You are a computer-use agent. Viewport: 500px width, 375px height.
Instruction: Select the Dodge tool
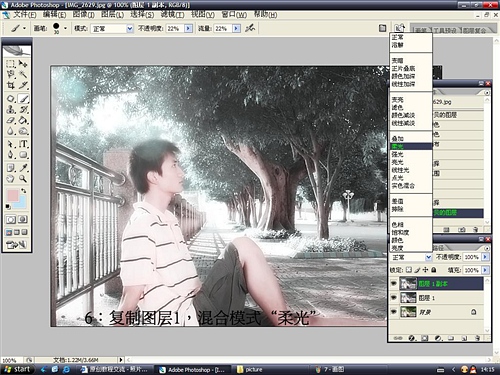[x=23, y=131]
